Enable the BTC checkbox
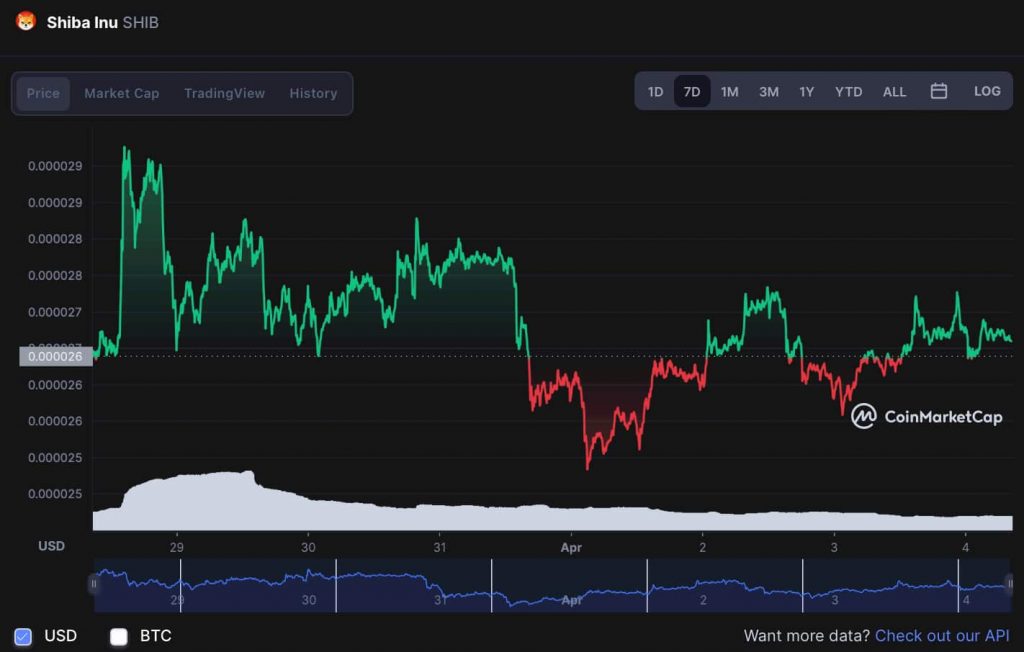Viewport: 1024px width, 652px height. coord(119,636)
